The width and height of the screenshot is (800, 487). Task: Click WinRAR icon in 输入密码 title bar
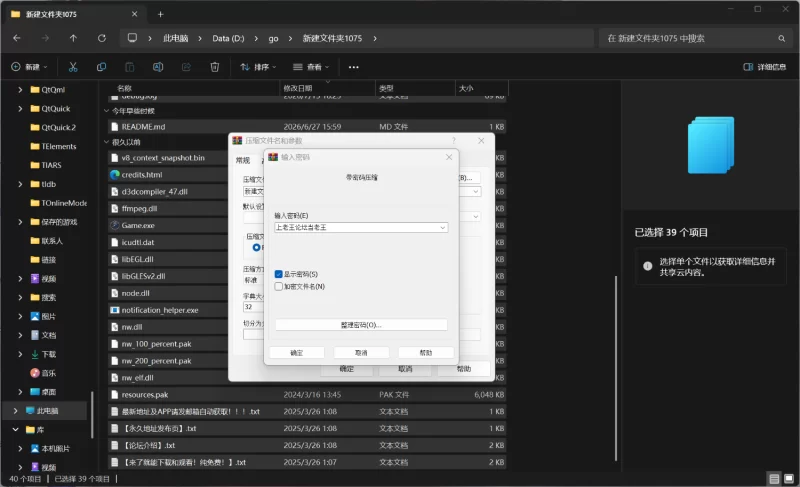tap(273, 157)
